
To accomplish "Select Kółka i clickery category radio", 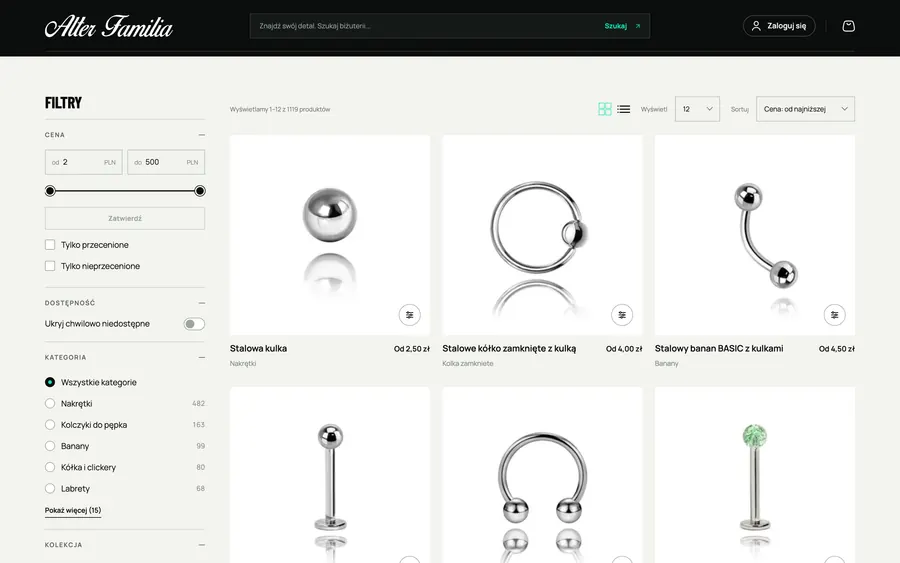I will click(x=50, y=467).
